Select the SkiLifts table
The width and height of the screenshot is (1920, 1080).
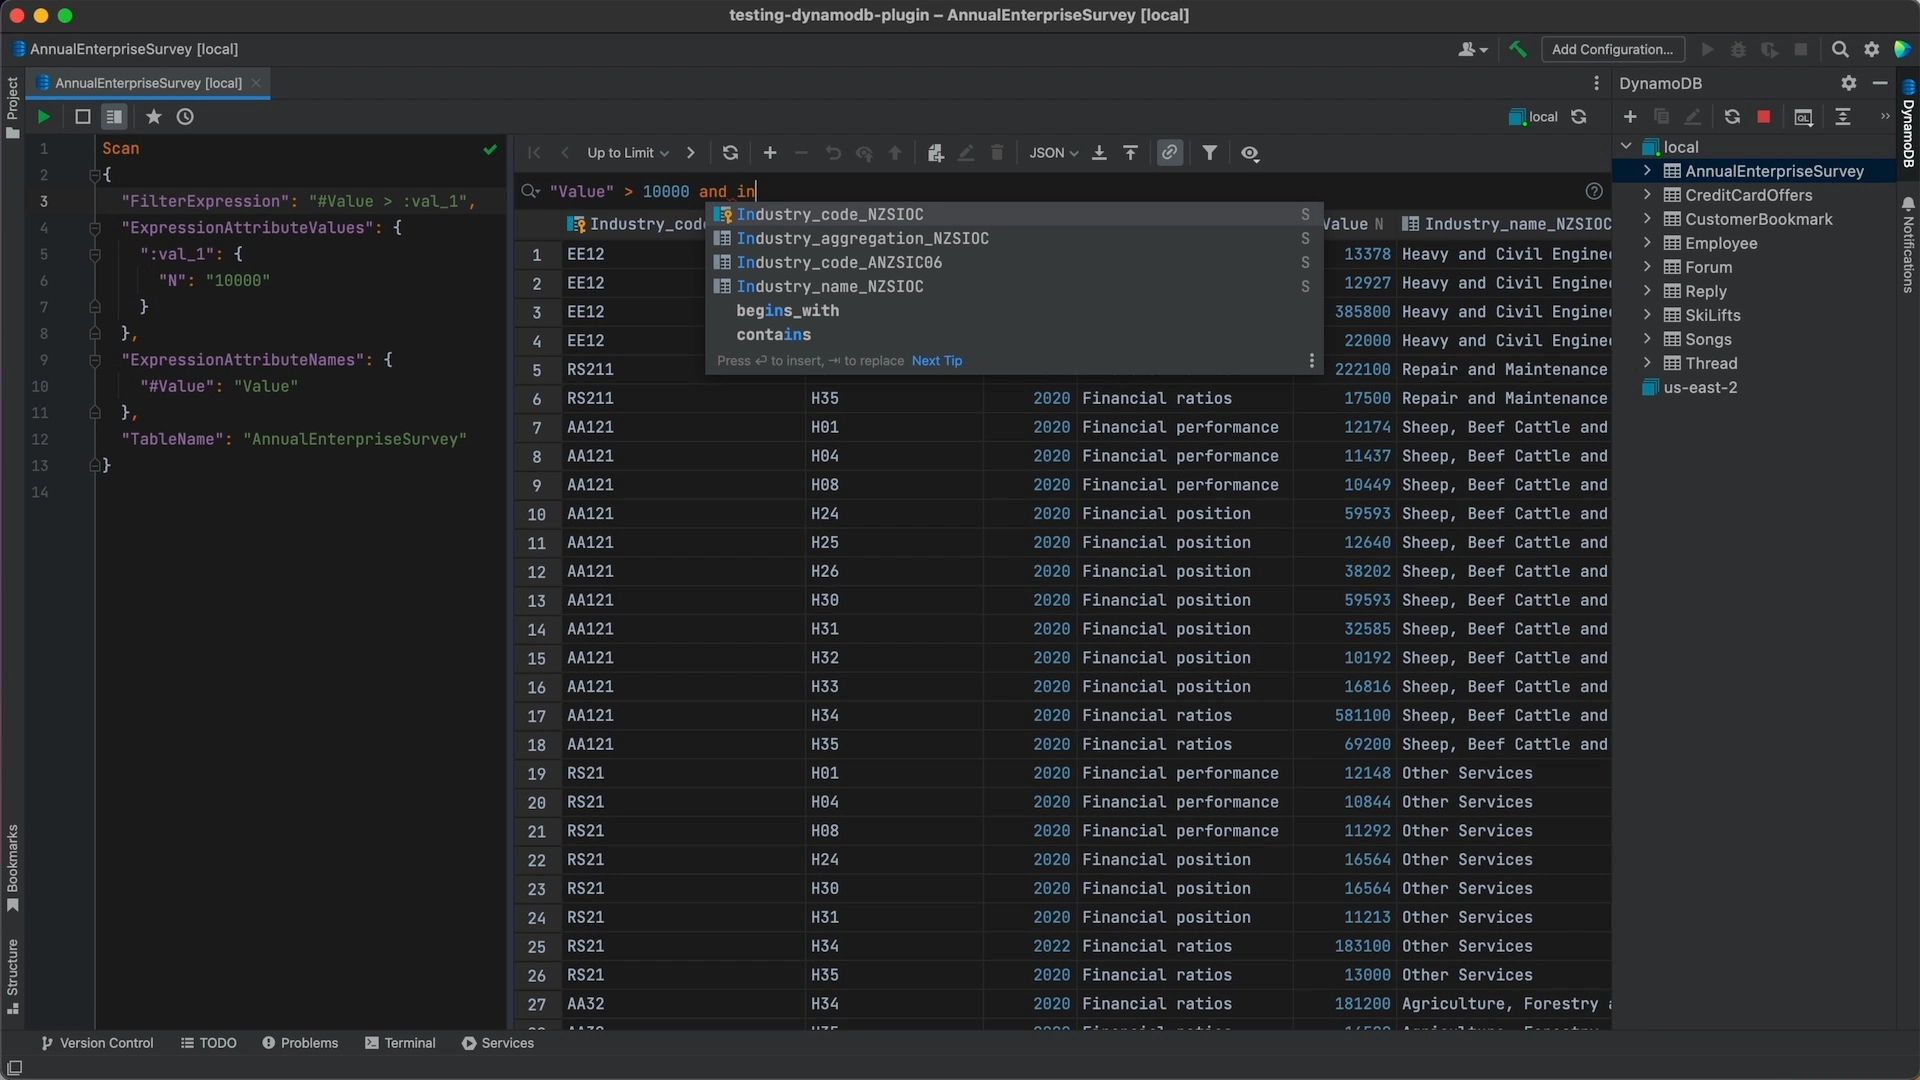[x=1712, y=315]
